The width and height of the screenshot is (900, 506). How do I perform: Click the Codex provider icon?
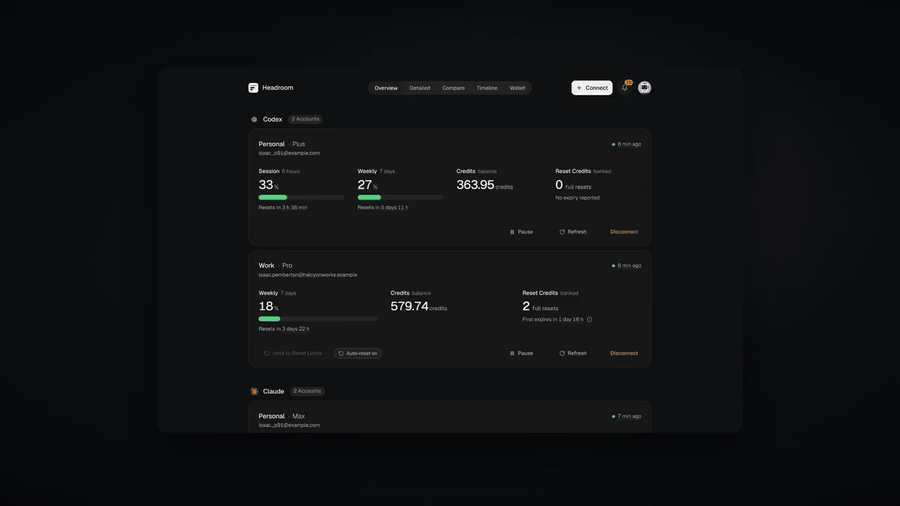254,119
